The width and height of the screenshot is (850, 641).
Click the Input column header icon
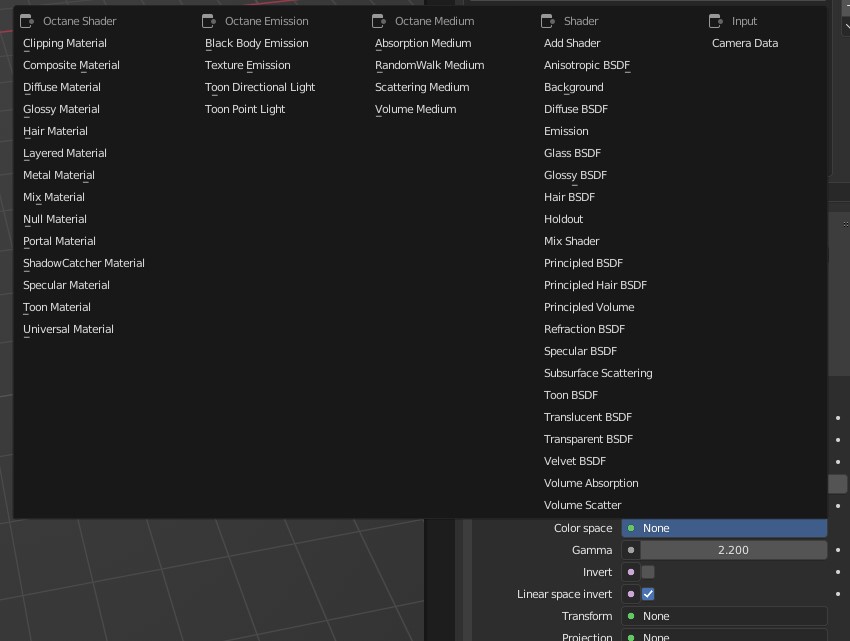[716, 21]
